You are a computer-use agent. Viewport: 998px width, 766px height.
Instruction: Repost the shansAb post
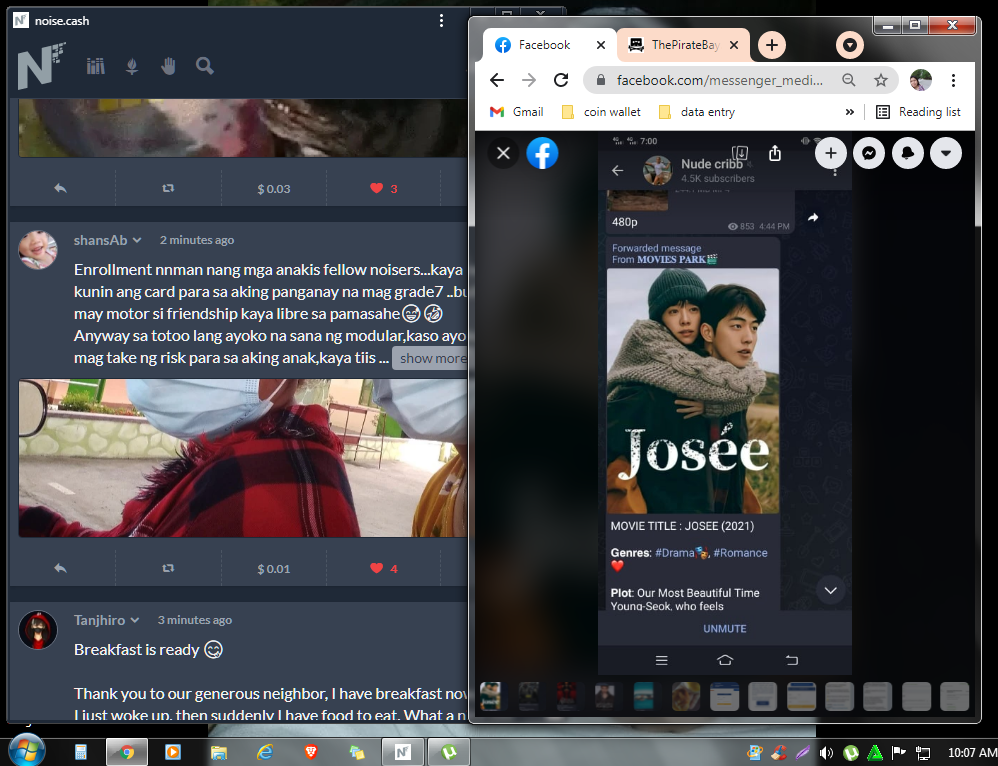[168, 568]
